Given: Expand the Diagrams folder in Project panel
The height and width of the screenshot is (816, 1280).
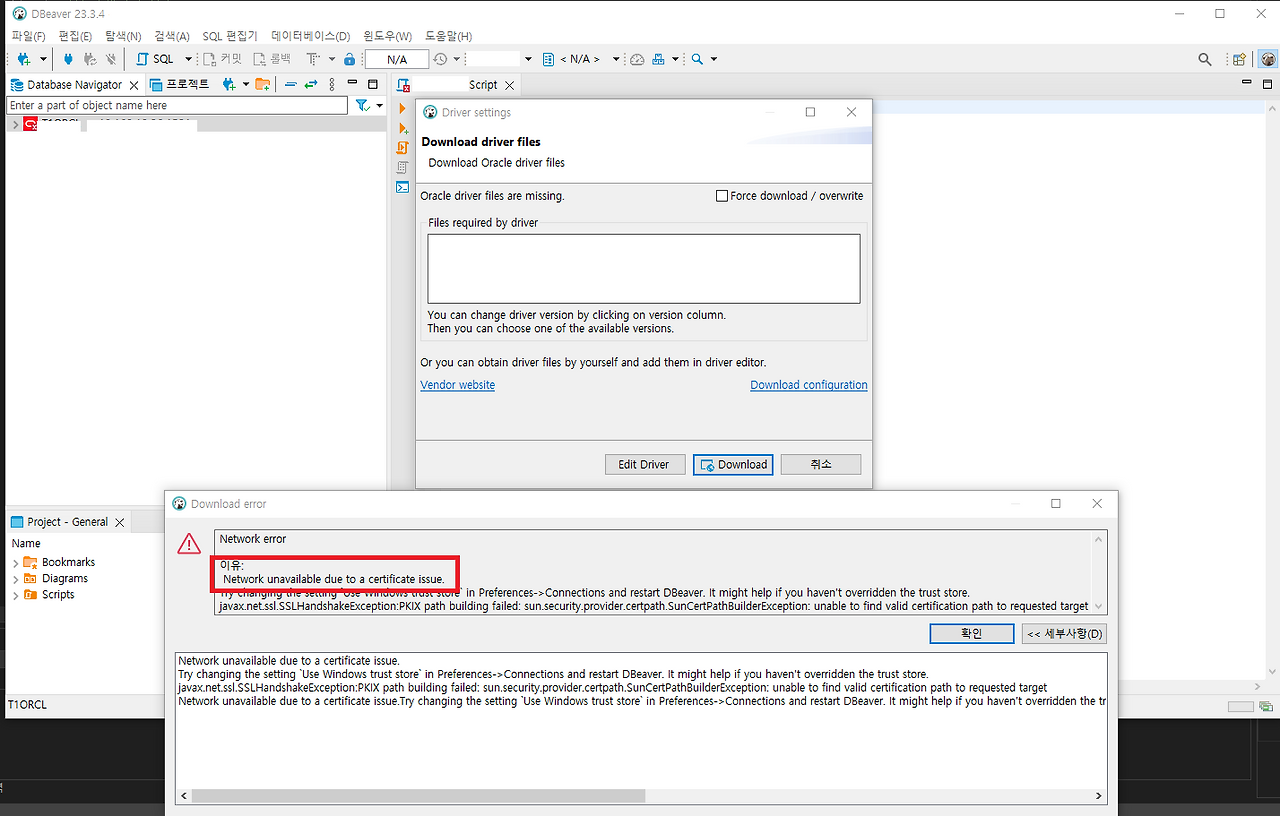Looking at the screenshot, I should coord(15,579).
